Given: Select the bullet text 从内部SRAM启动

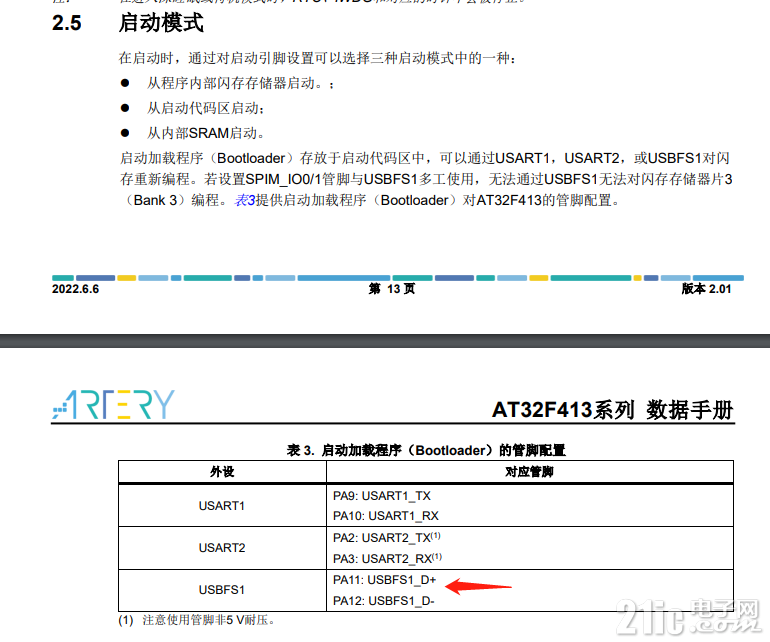Looking at the screenshot, I should click(205, 133).
